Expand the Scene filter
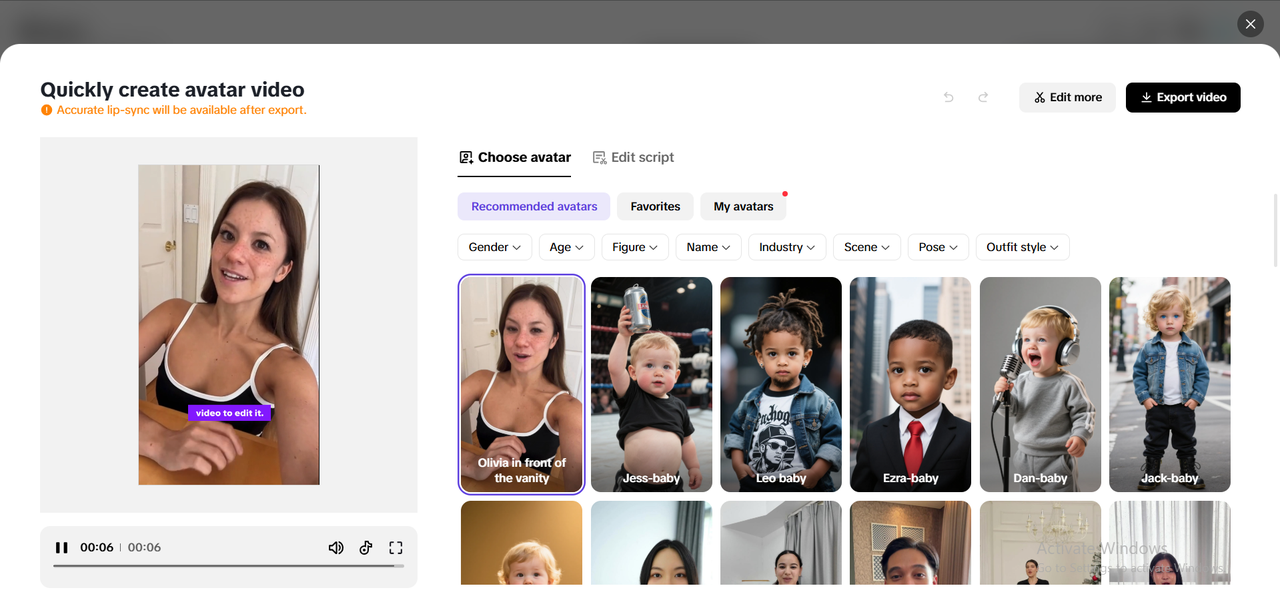Image resolution: width=1280 pixels, height=606 pixels. pyautogui.click(x=866, y=247)
